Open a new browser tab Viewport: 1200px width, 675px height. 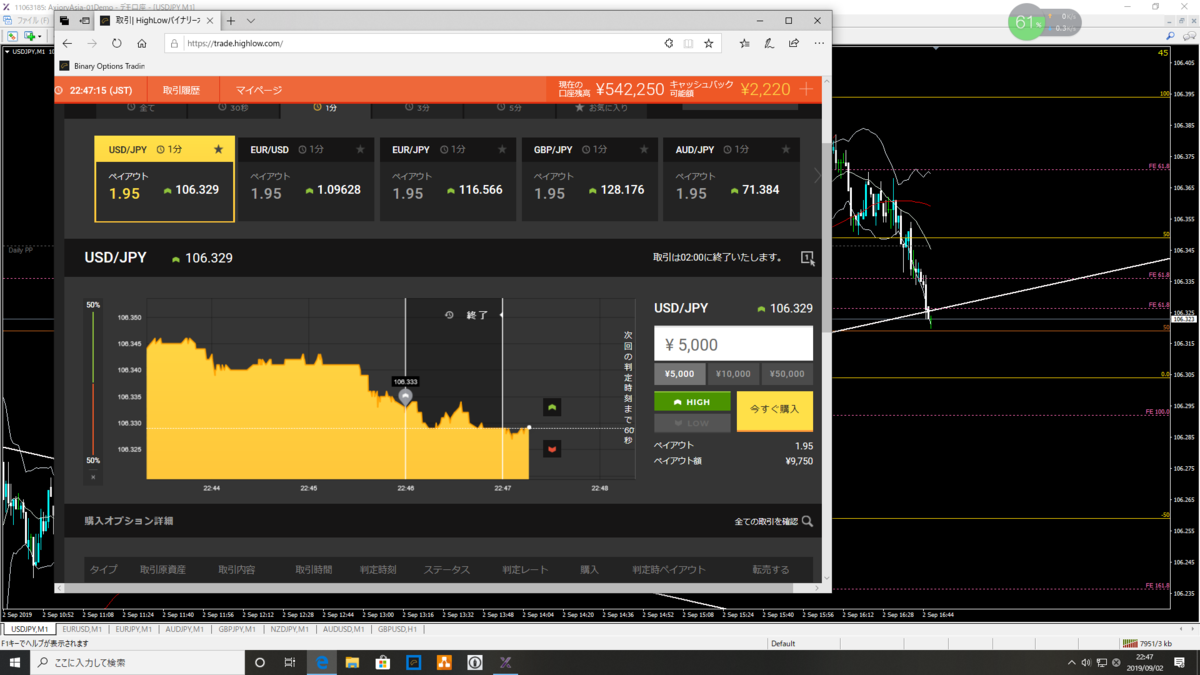(231, 20)
